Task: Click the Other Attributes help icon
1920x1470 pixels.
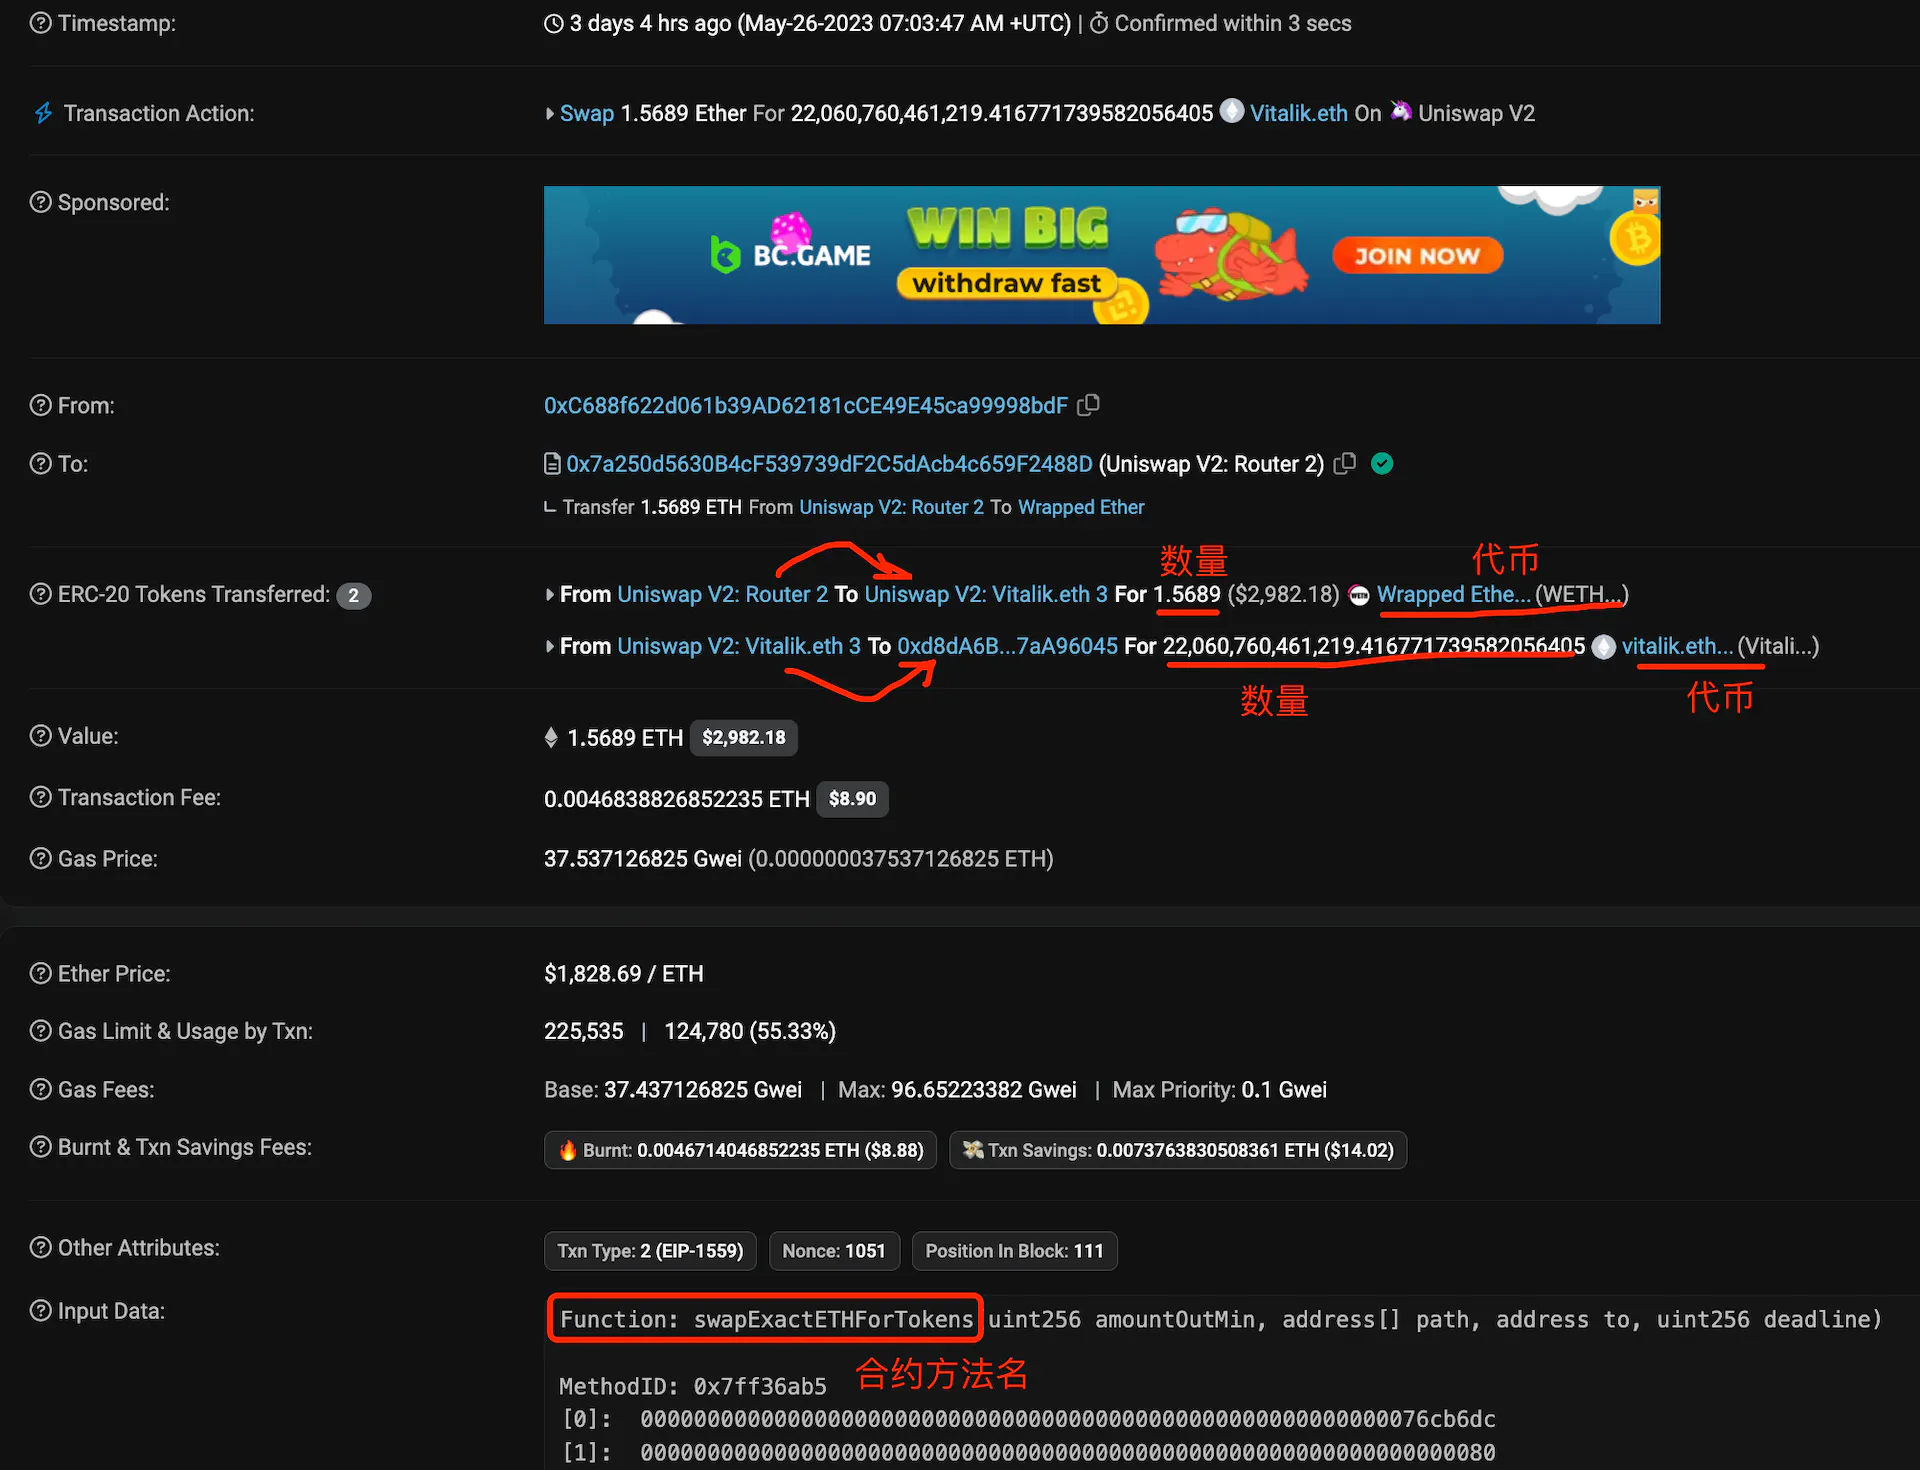Action: [x=40, y=1248]
